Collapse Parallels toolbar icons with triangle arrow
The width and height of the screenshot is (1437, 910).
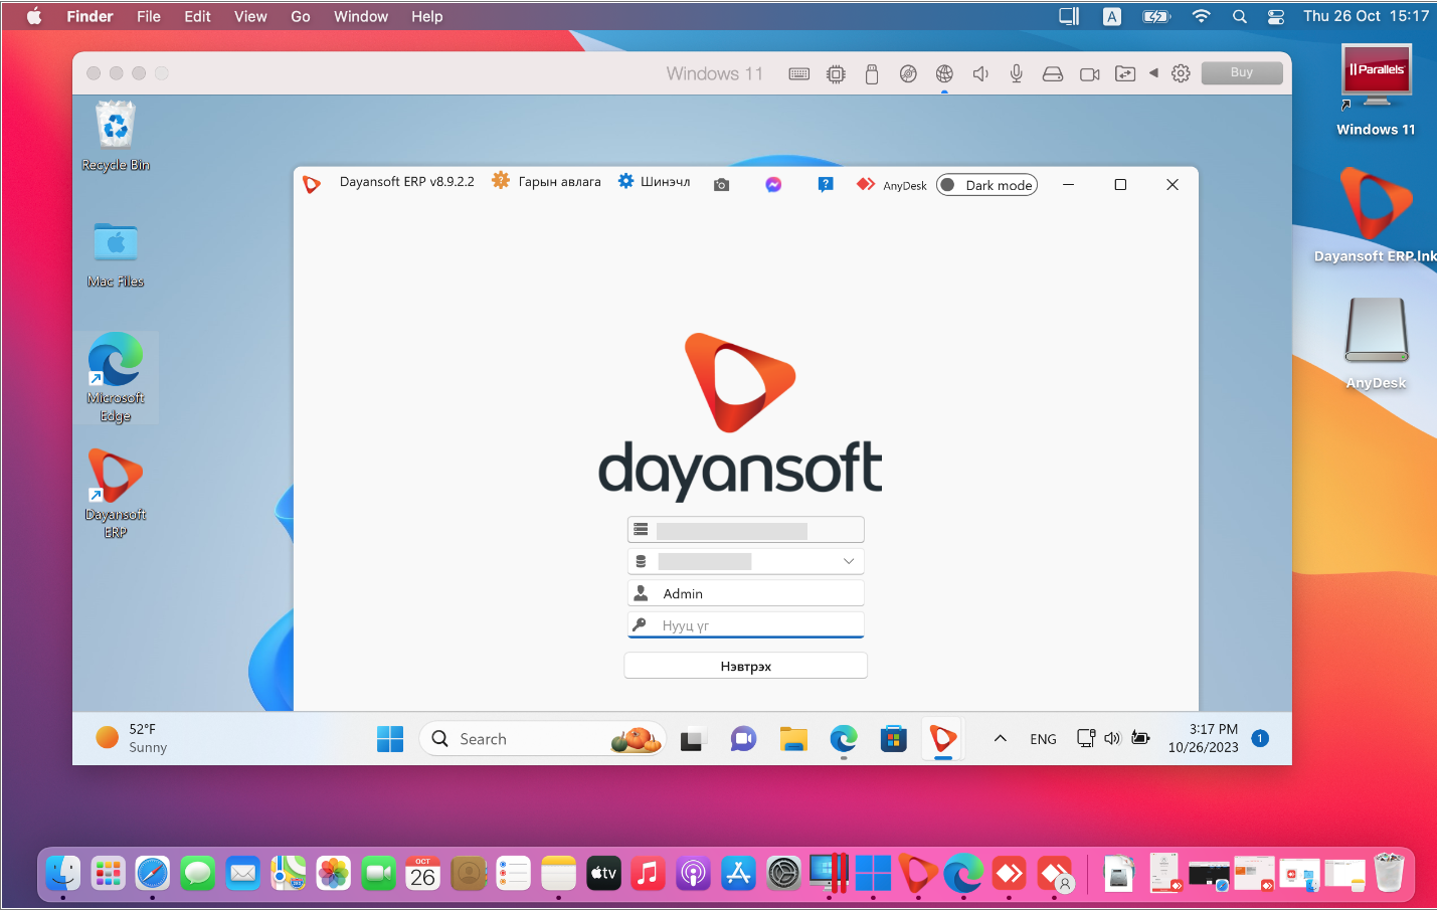tap(1153, 73)
